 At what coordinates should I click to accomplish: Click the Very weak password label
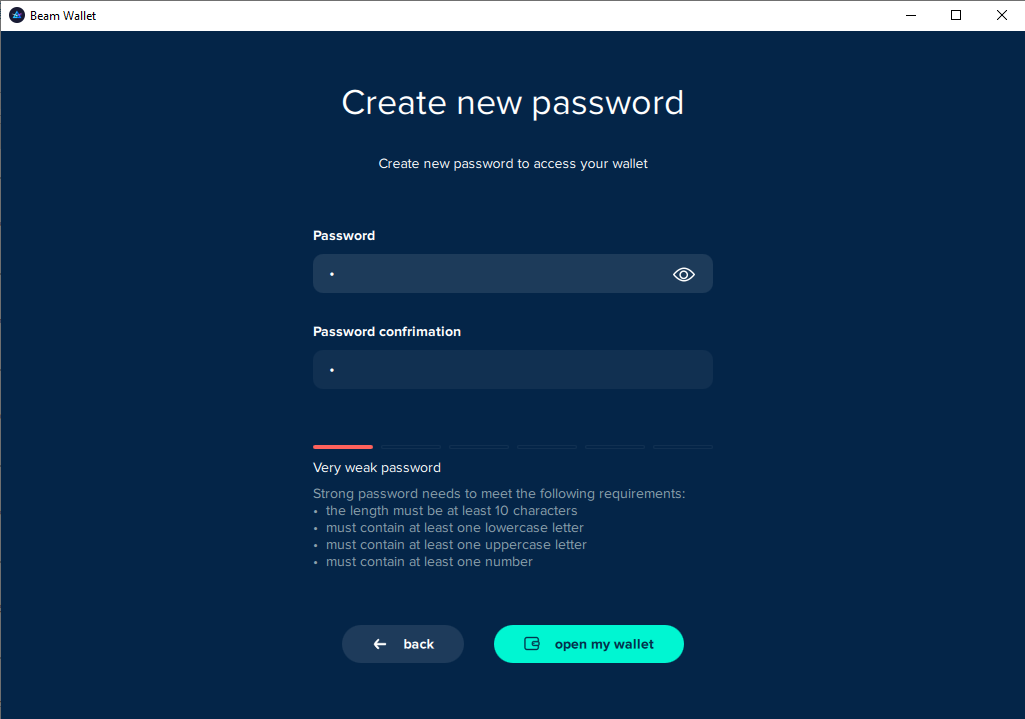(377, 467)
